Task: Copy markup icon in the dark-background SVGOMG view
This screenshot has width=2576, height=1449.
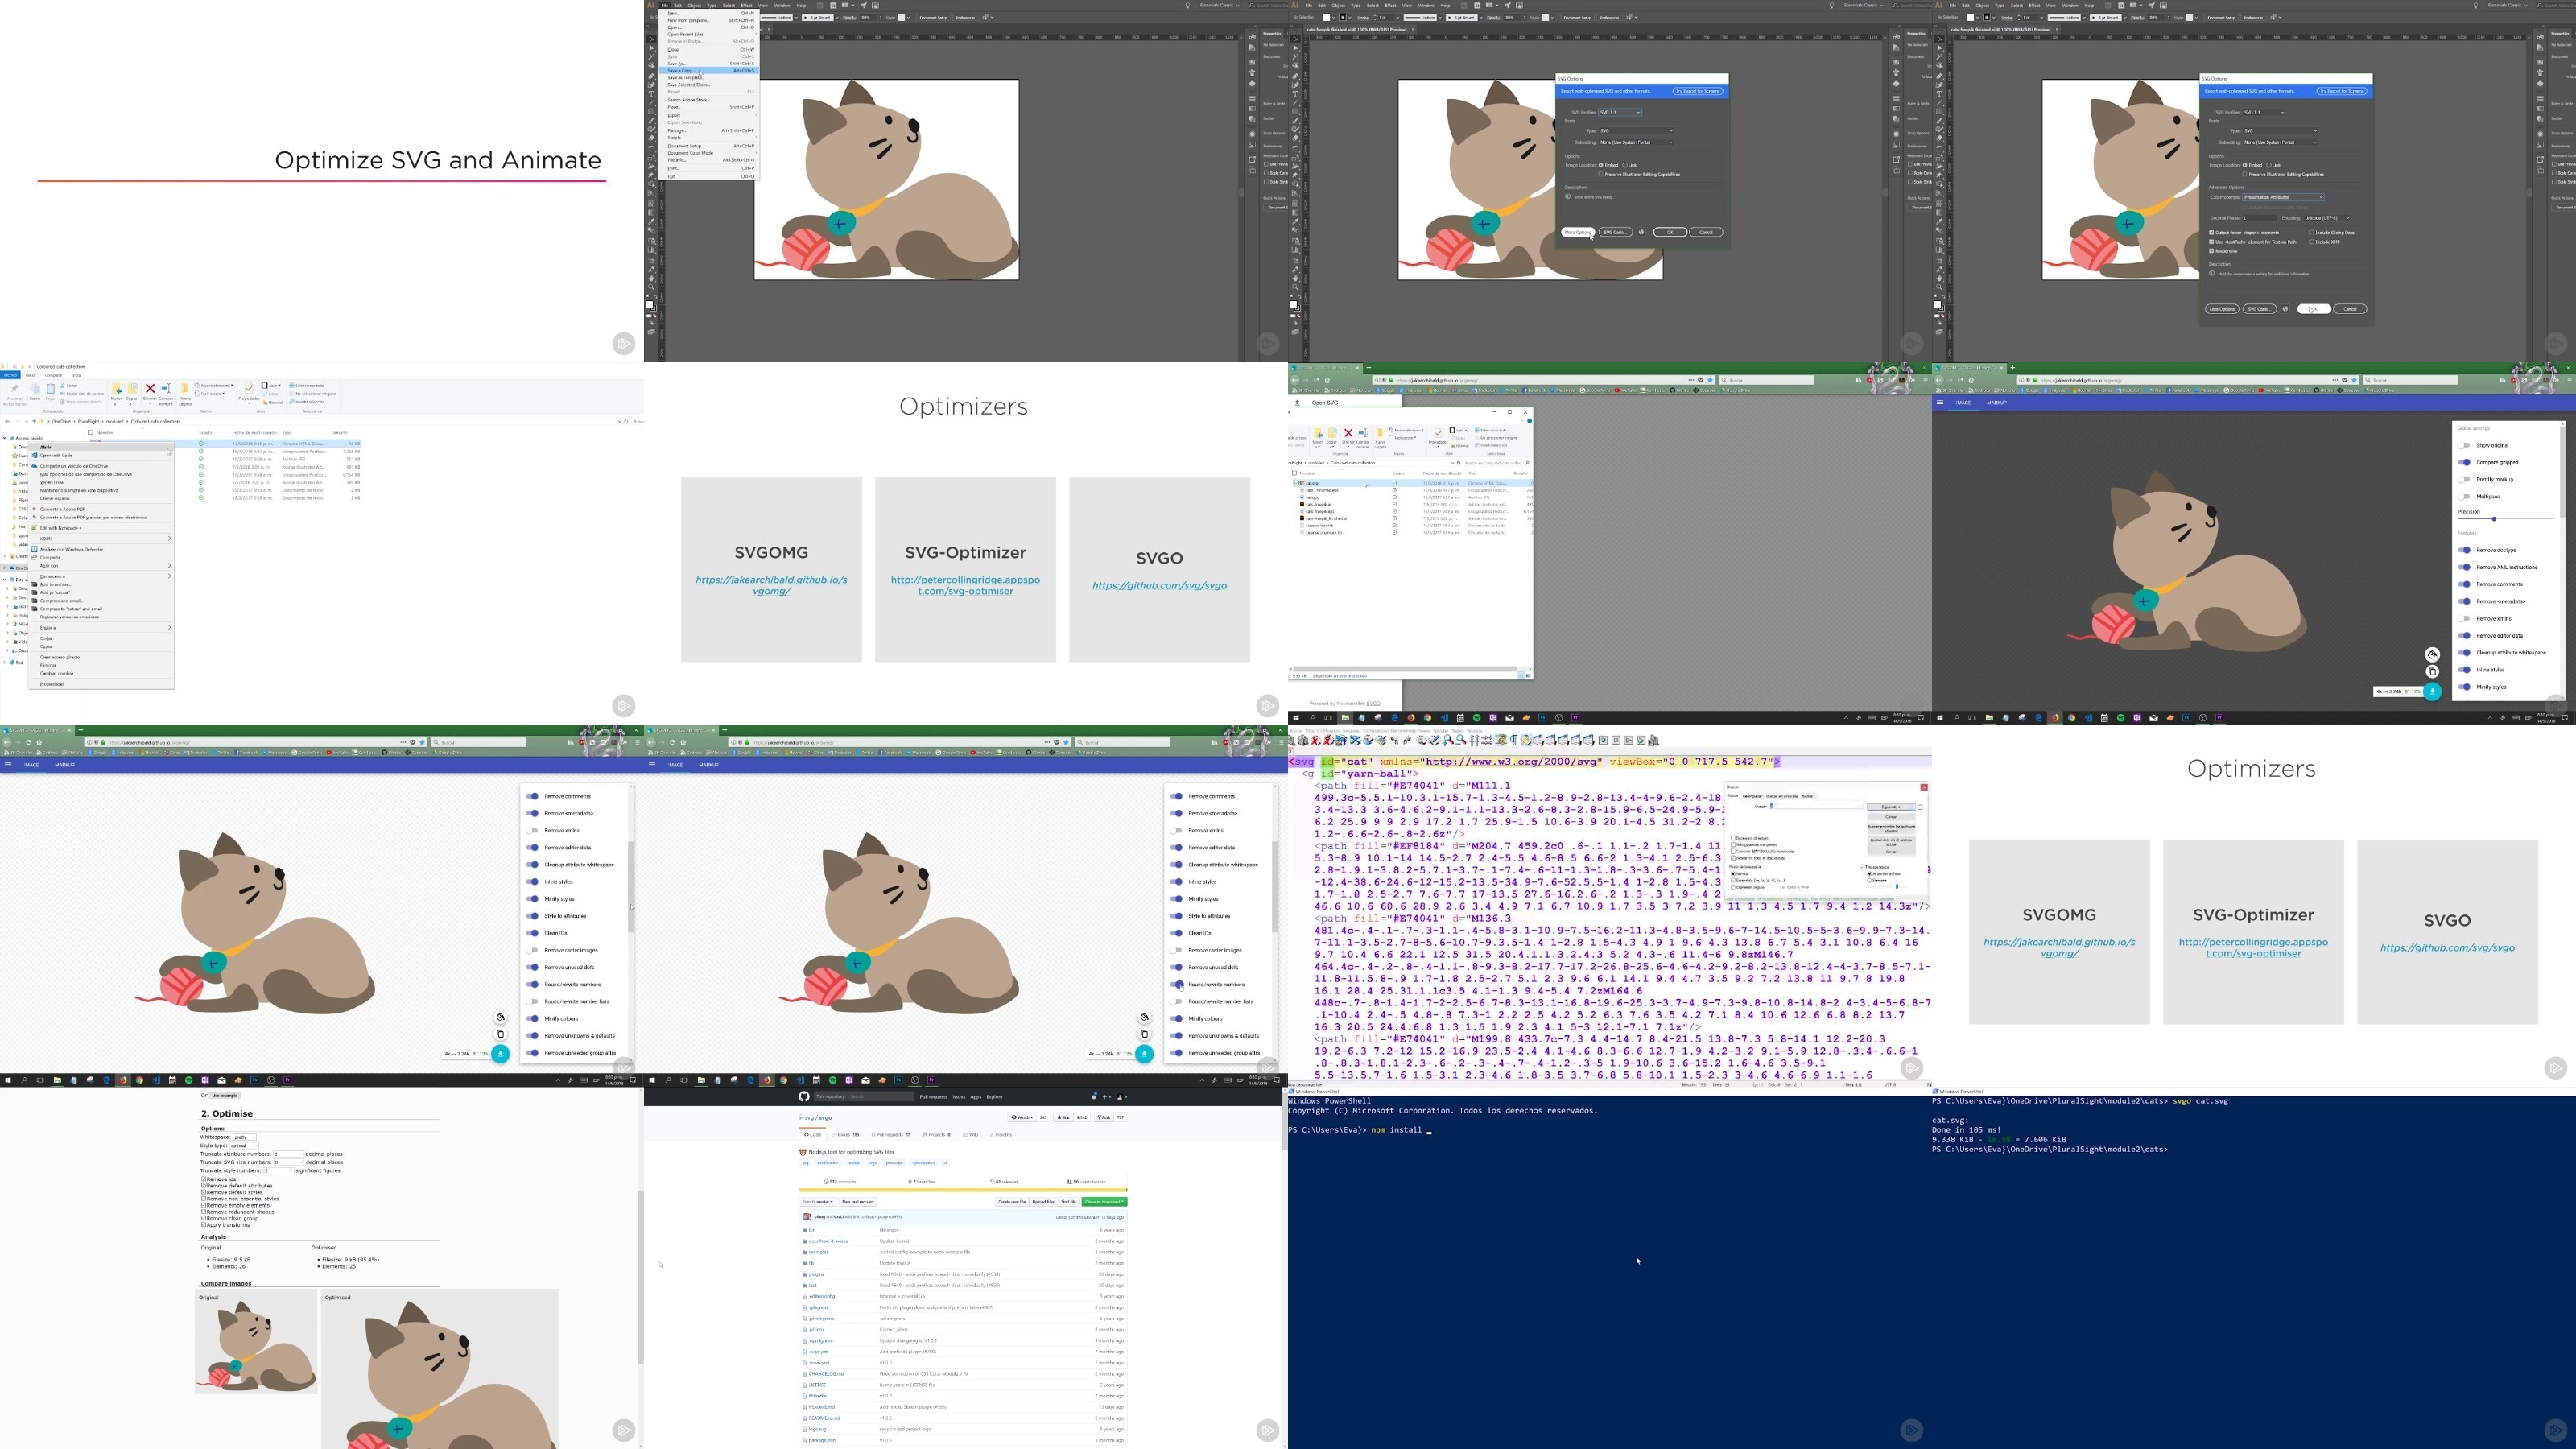Action: [2433, 671]
